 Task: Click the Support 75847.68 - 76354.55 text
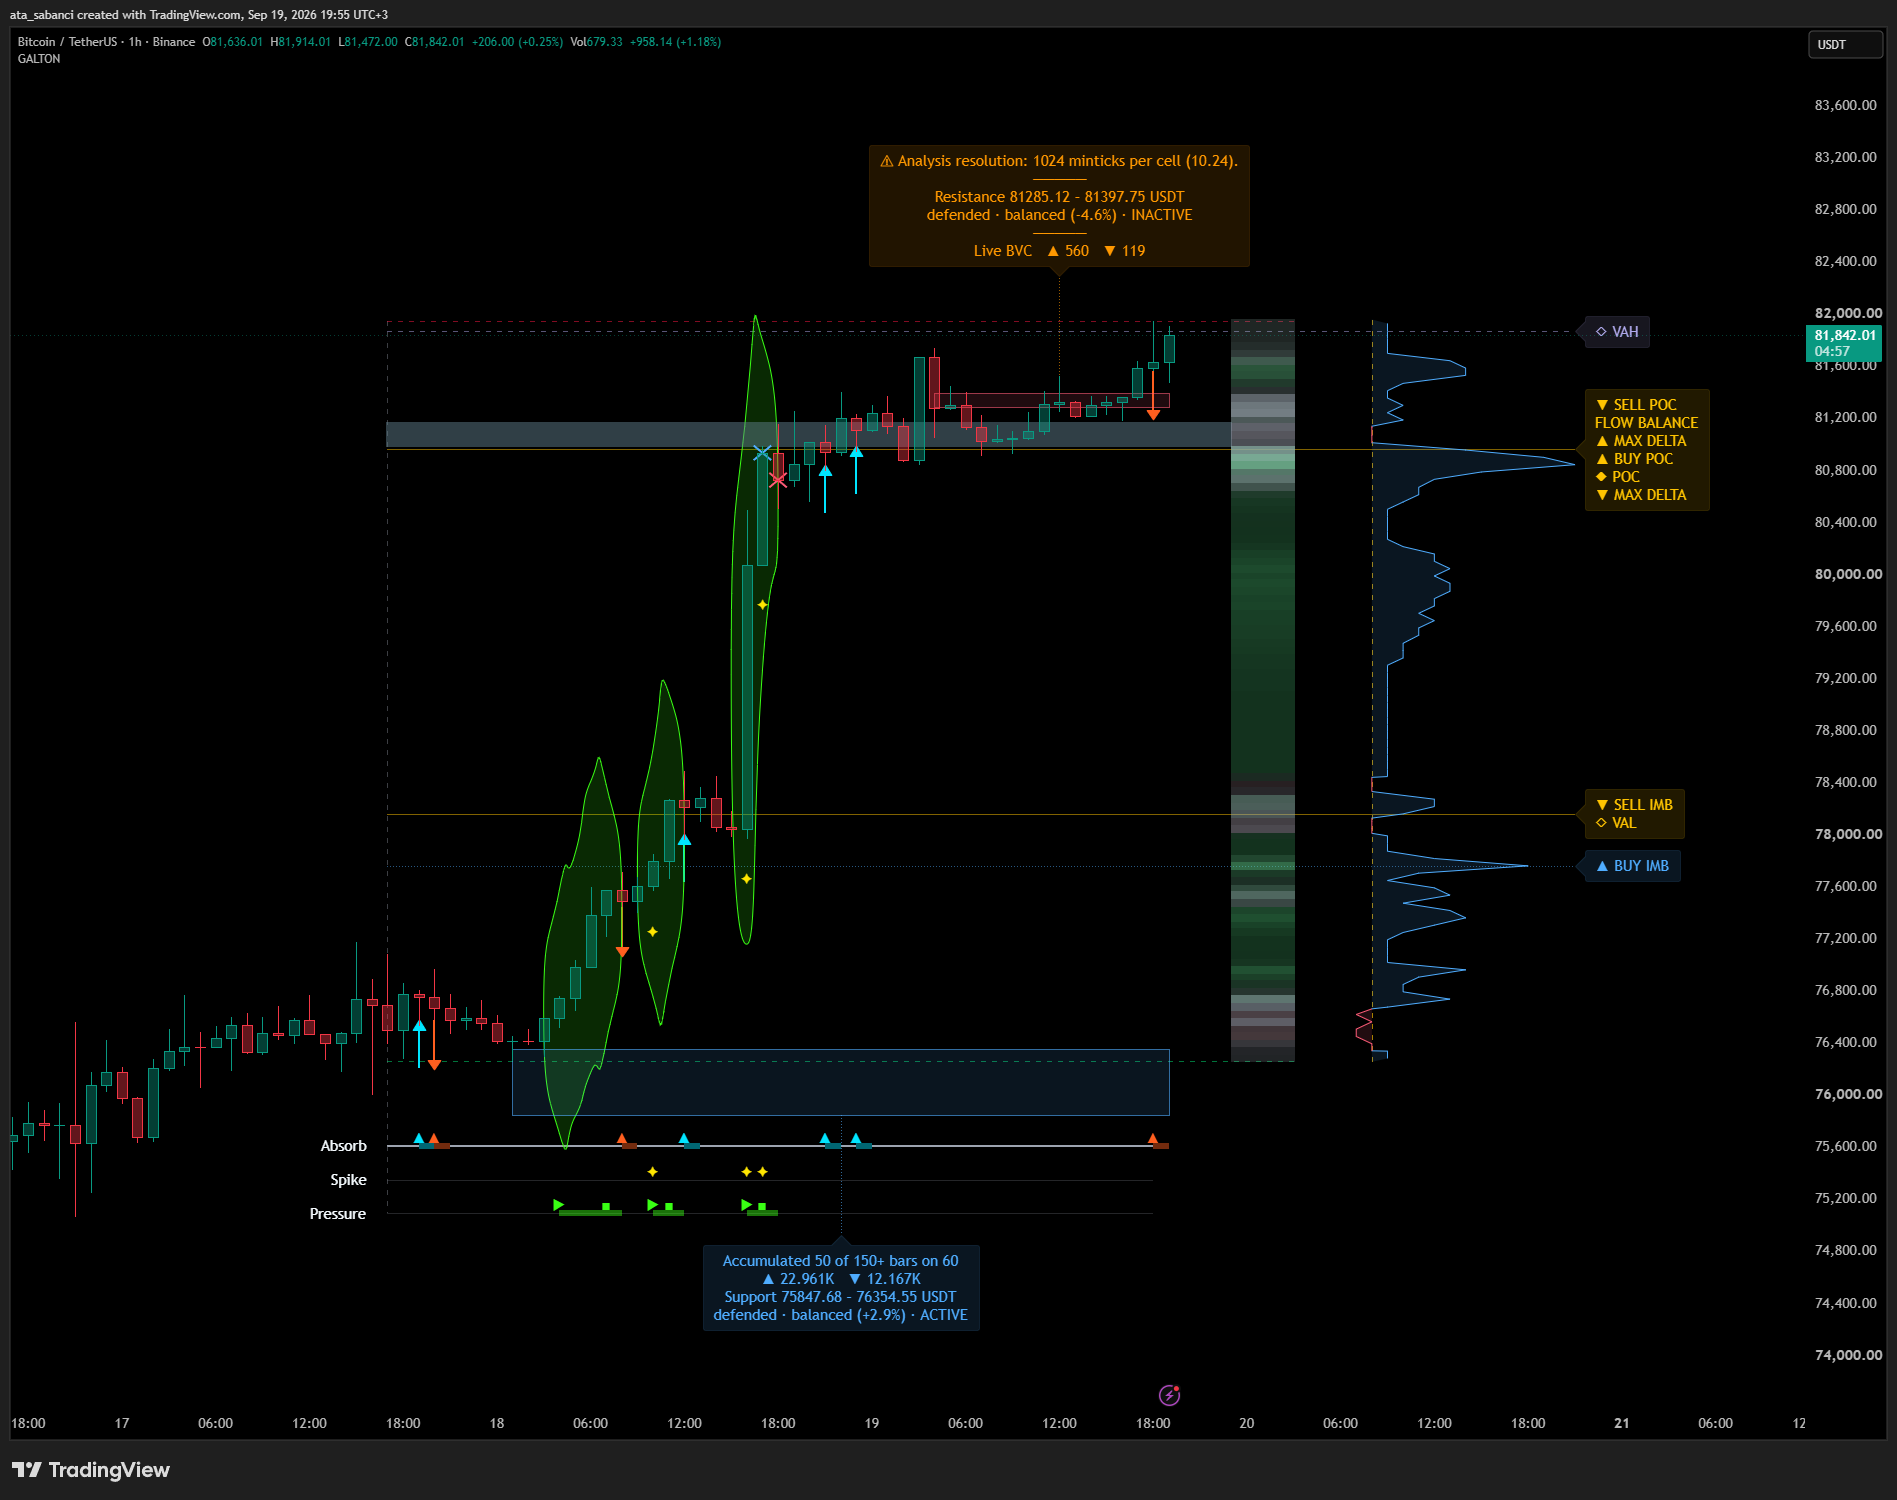[840, 1297]
